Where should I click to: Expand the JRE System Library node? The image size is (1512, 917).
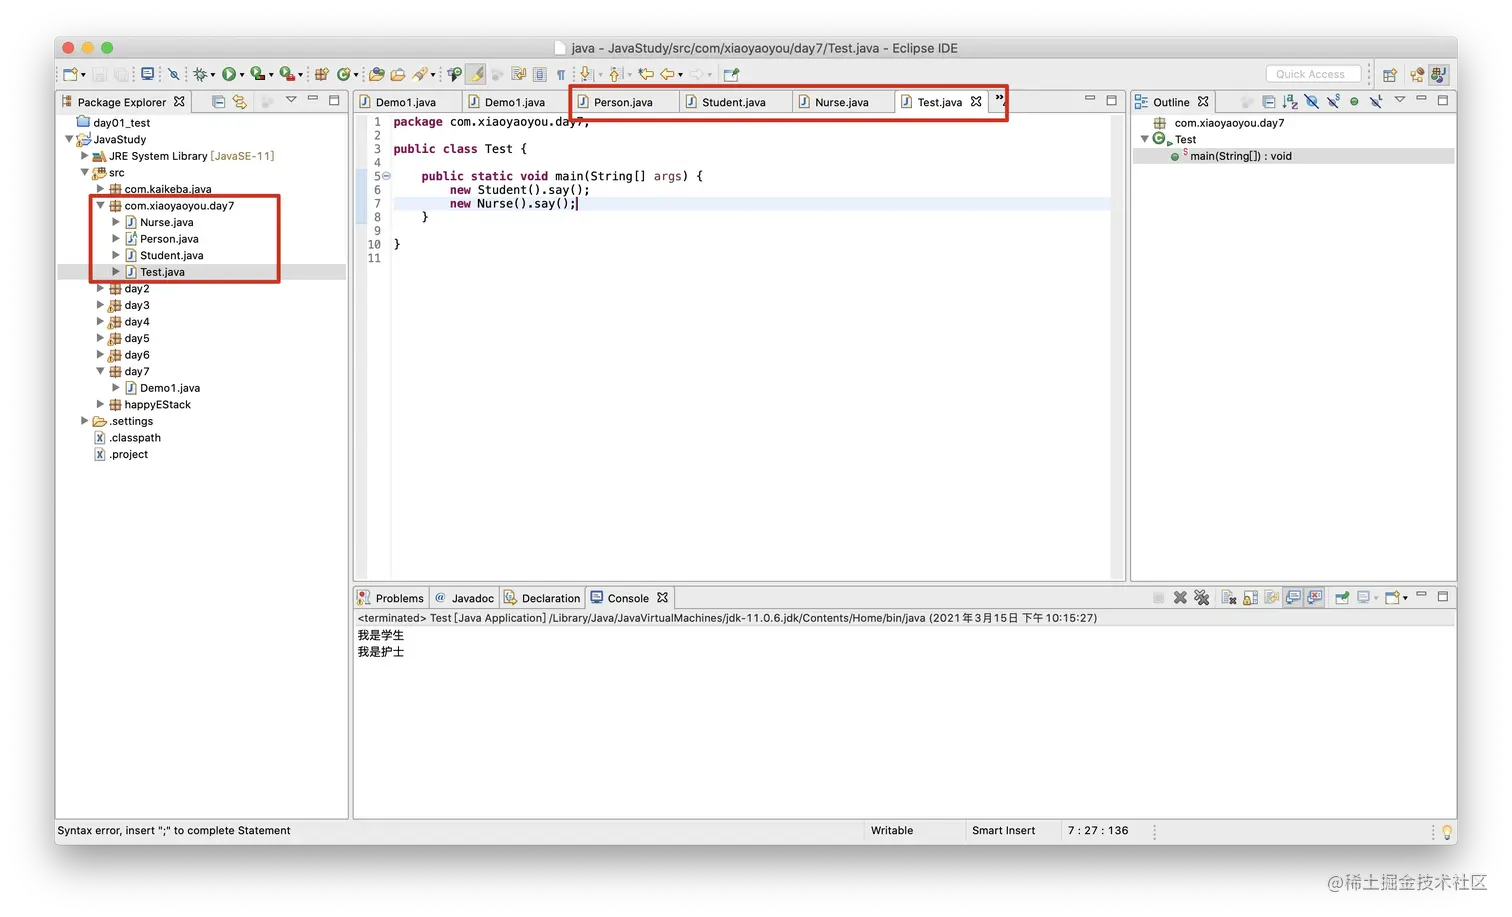[84, 156]
